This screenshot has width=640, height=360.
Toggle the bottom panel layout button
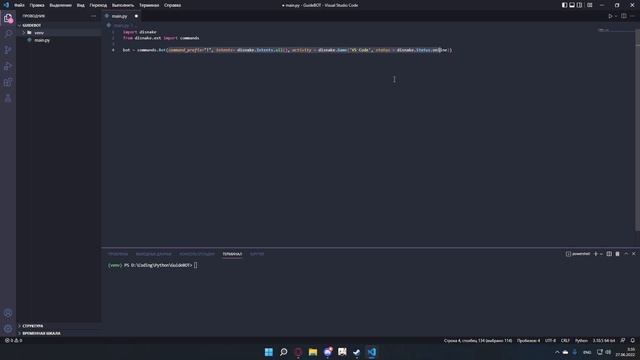(x=572, y=5)
